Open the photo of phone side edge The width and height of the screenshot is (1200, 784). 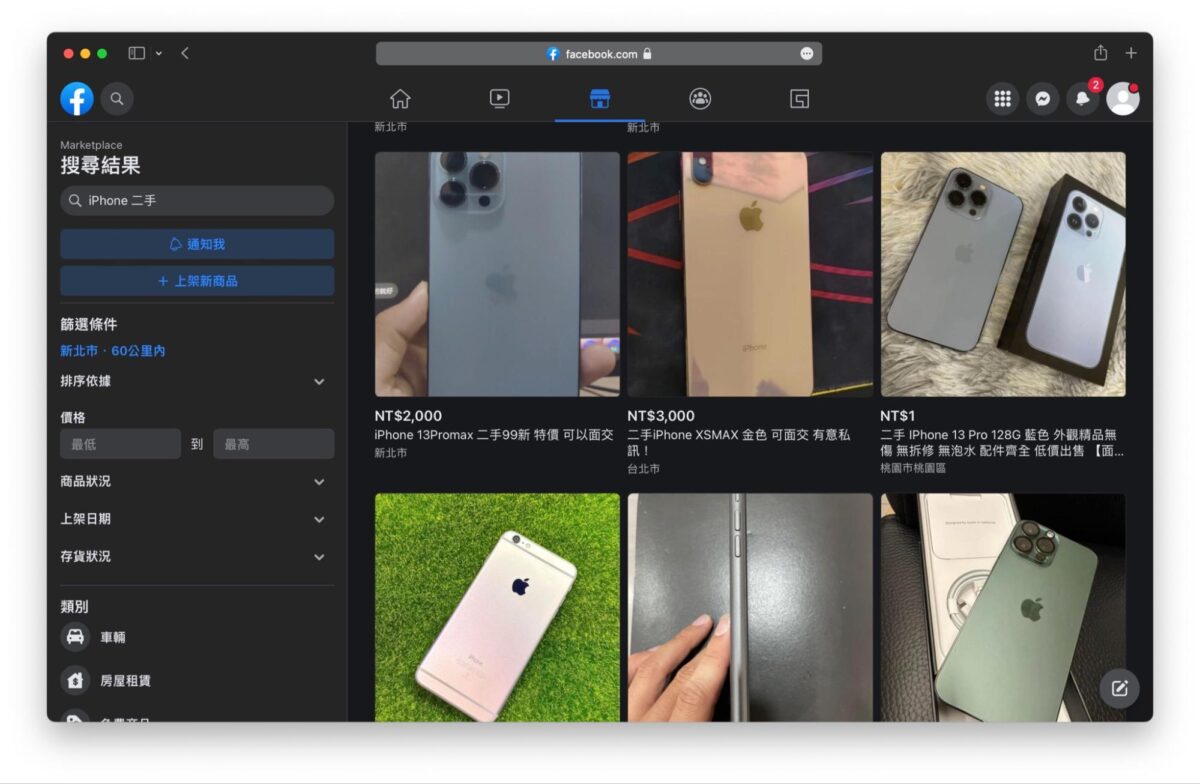click(x=750, y=607)
